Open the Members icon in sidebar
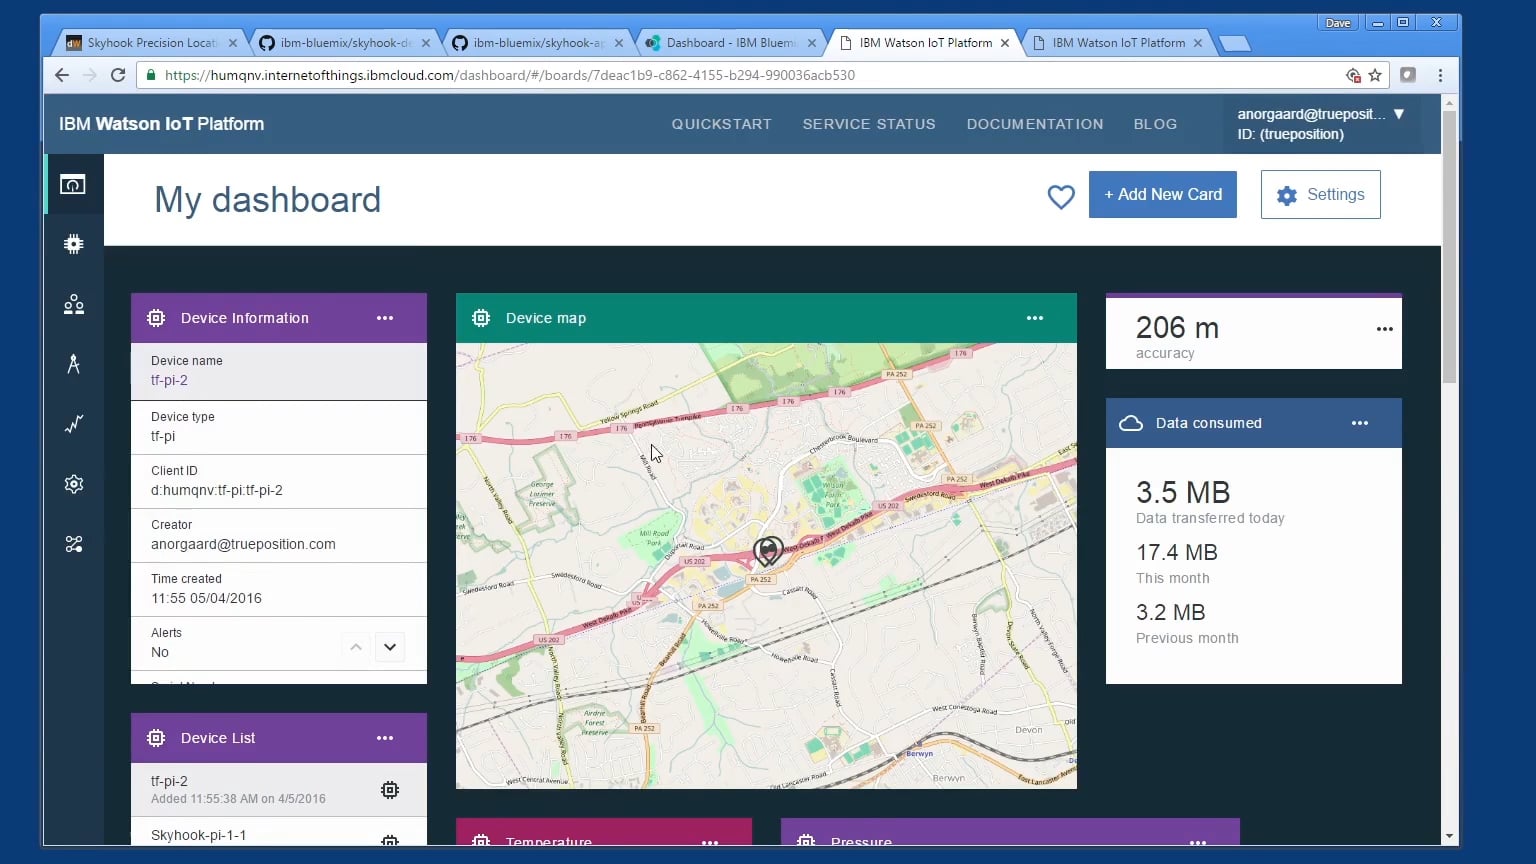The height and width of the screenshot is (864, 1536). click(73, 305)
